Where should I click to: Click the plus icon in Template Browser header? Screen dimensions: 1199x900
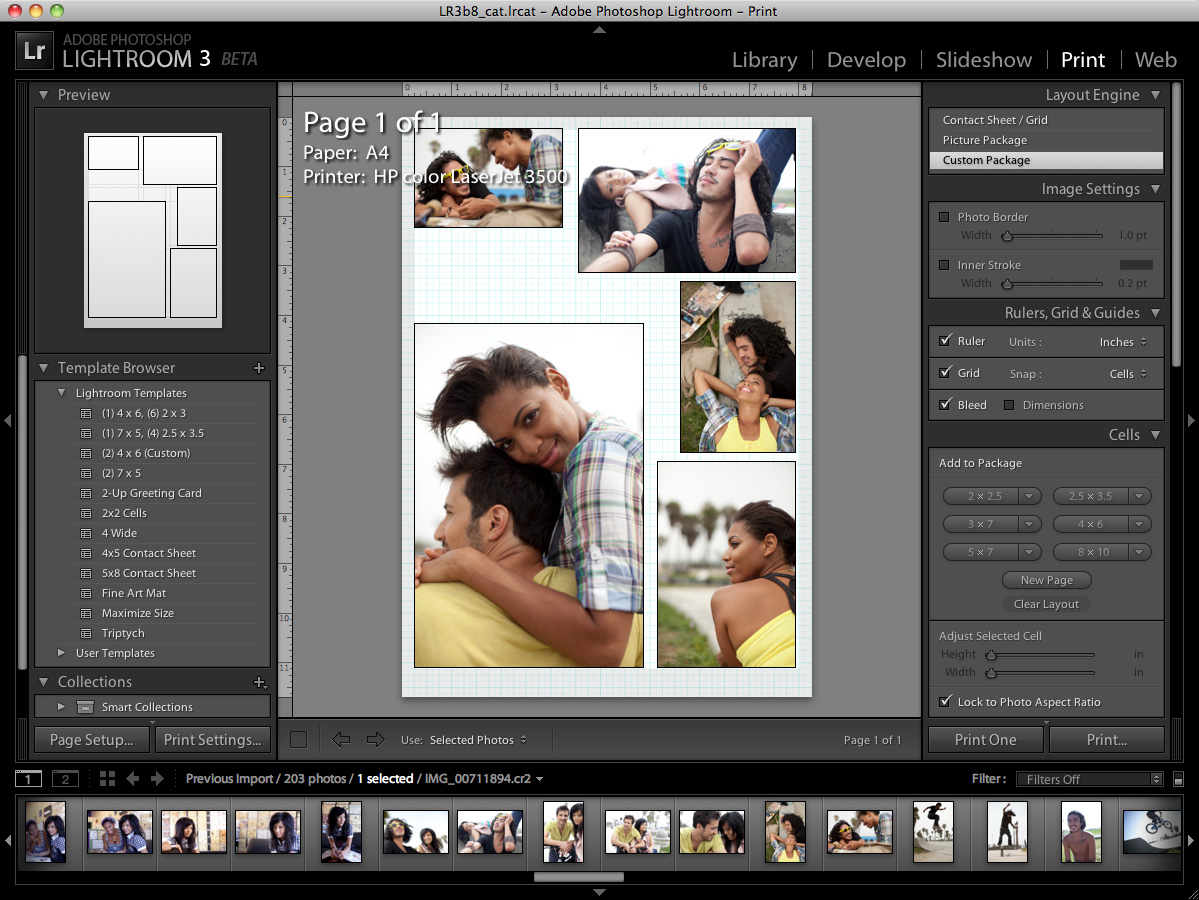(x=259, y=368)
